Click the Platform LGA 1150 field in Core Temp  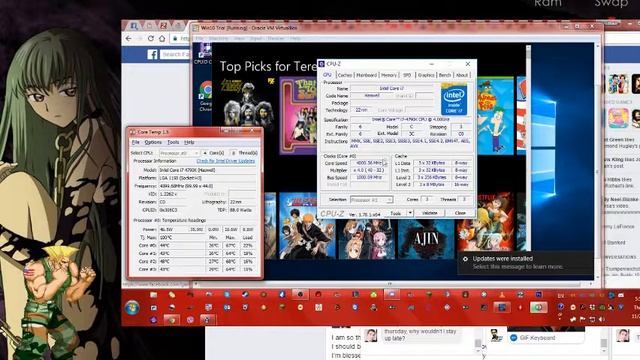point(207,178)
